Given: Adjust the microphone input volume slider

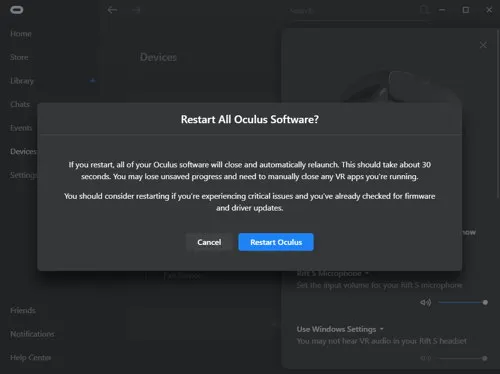Looking at the screenshot, I should pos(463,302).
